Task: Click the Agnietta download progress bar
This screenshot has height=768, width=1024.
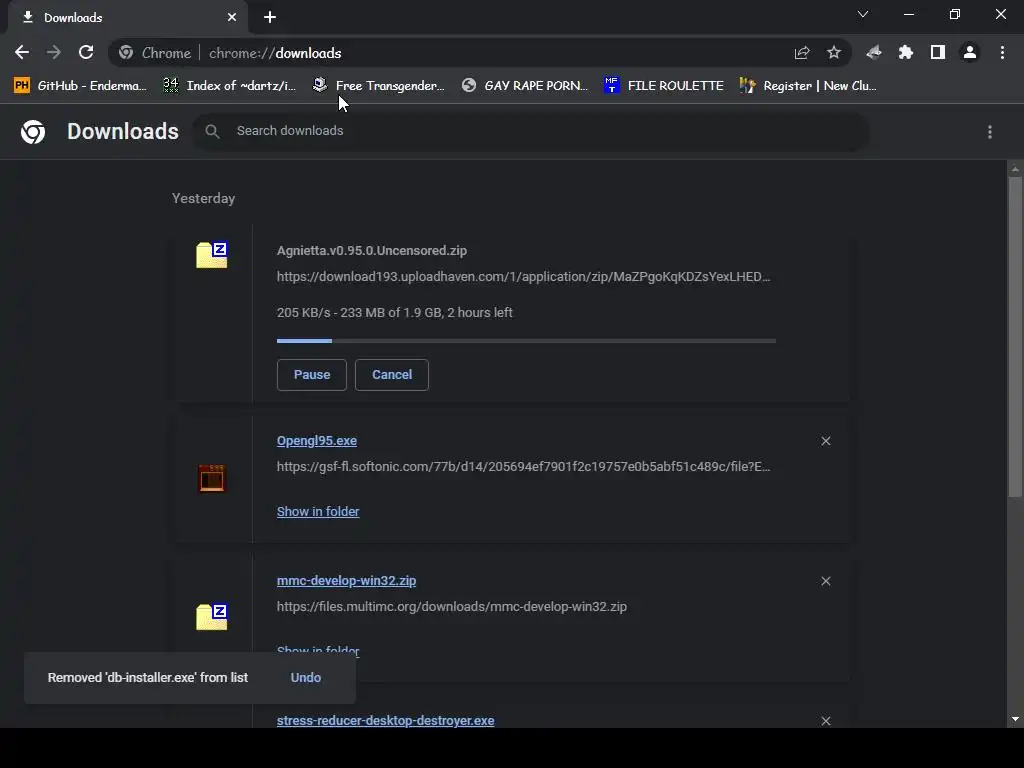Action: [x=526, y=341]
